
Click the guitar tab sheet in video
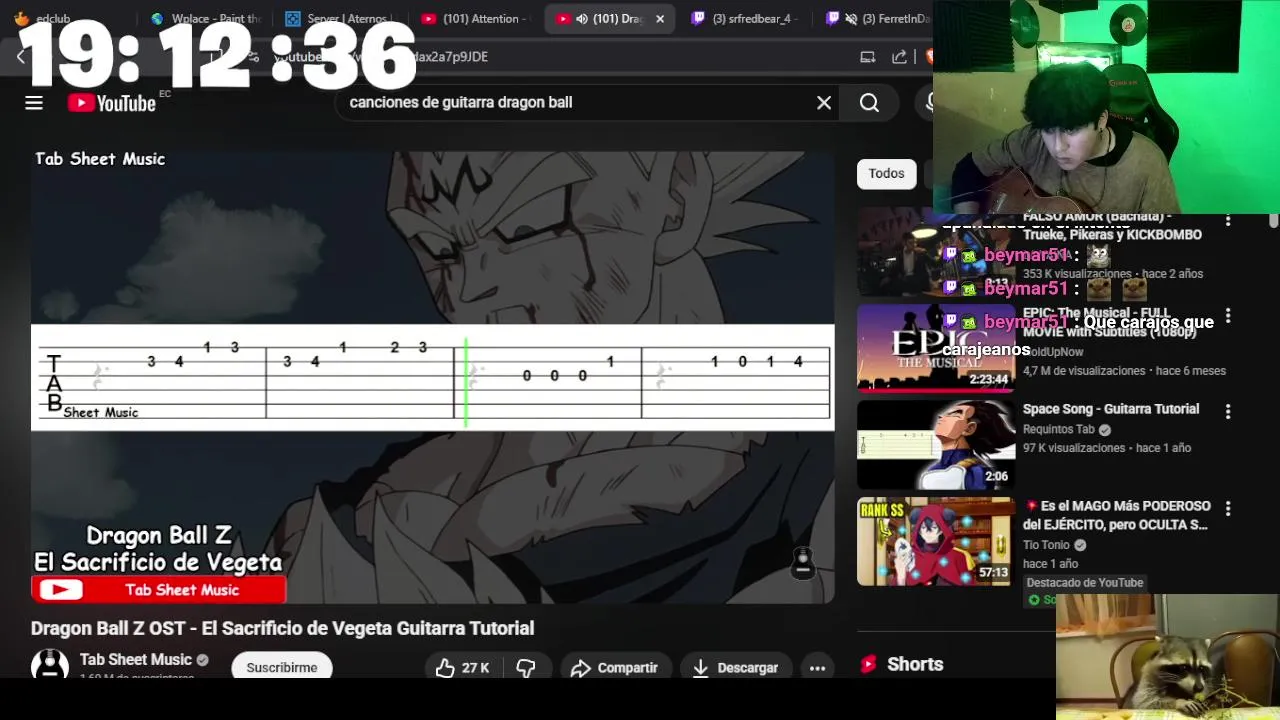point(433,377)
